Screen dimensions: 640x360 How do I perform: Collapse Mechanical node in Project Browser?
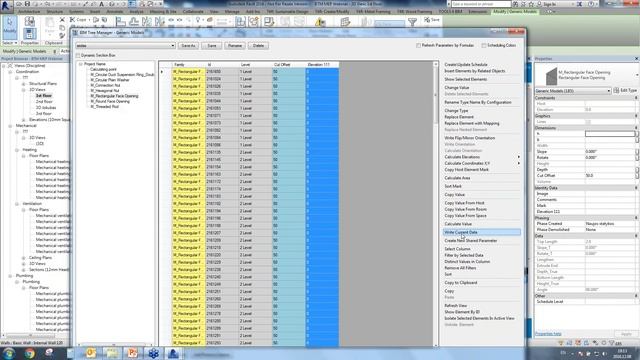[10, 126]
